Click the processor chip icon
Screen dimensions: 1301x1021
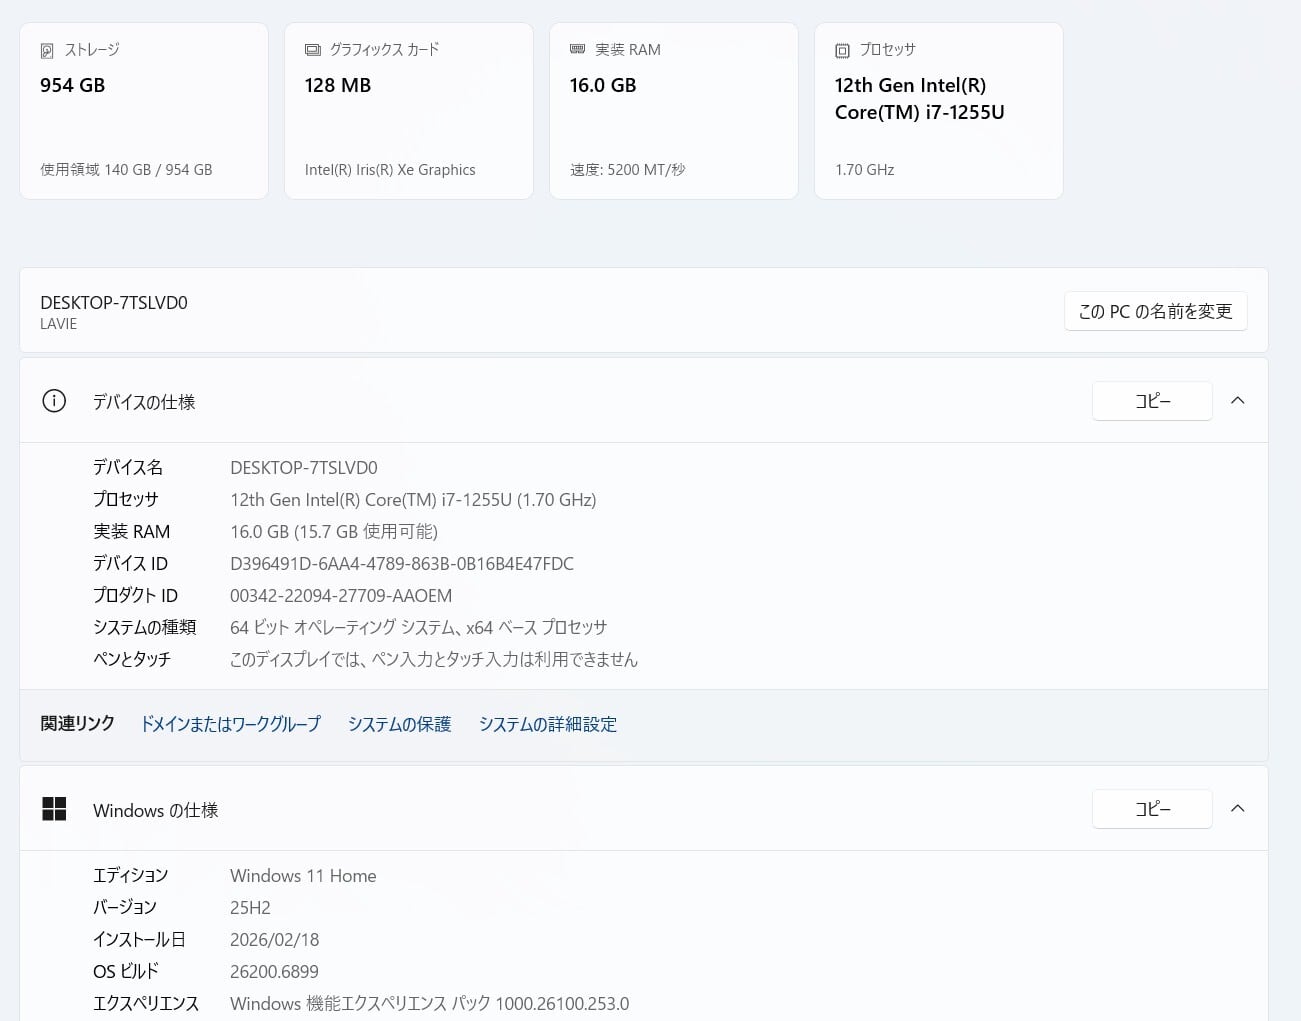pyautogui.click(x=842, y=51)
